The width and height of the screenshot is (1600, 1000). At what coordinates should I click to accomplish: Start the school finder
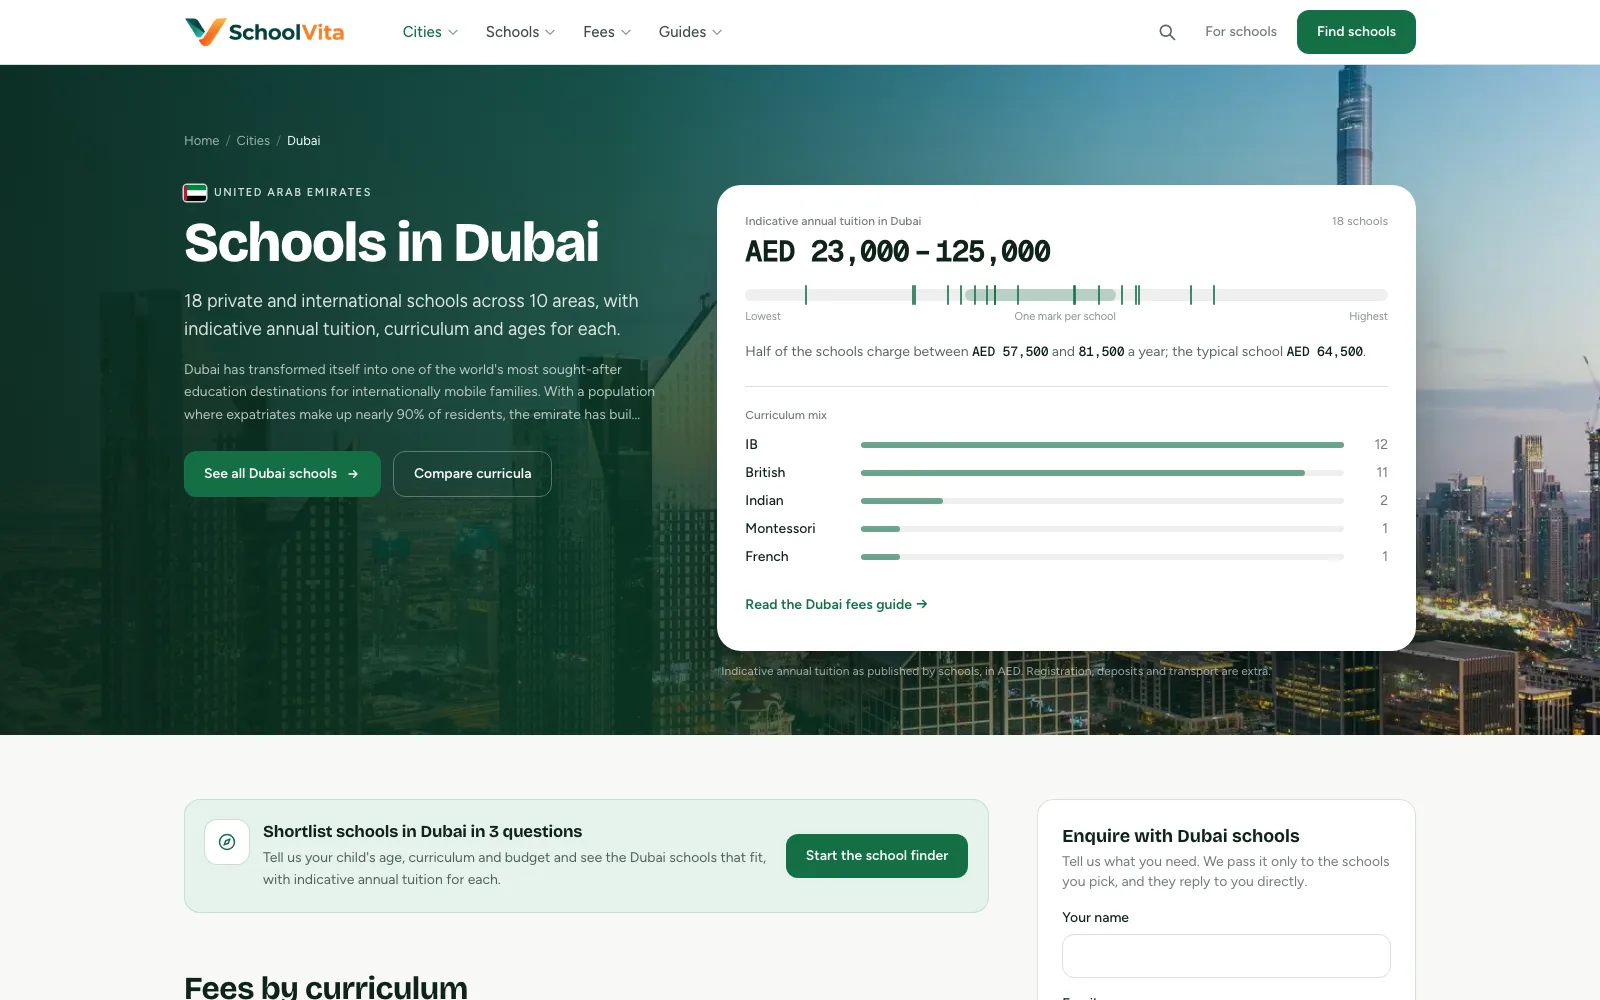[x=877, y=856]
